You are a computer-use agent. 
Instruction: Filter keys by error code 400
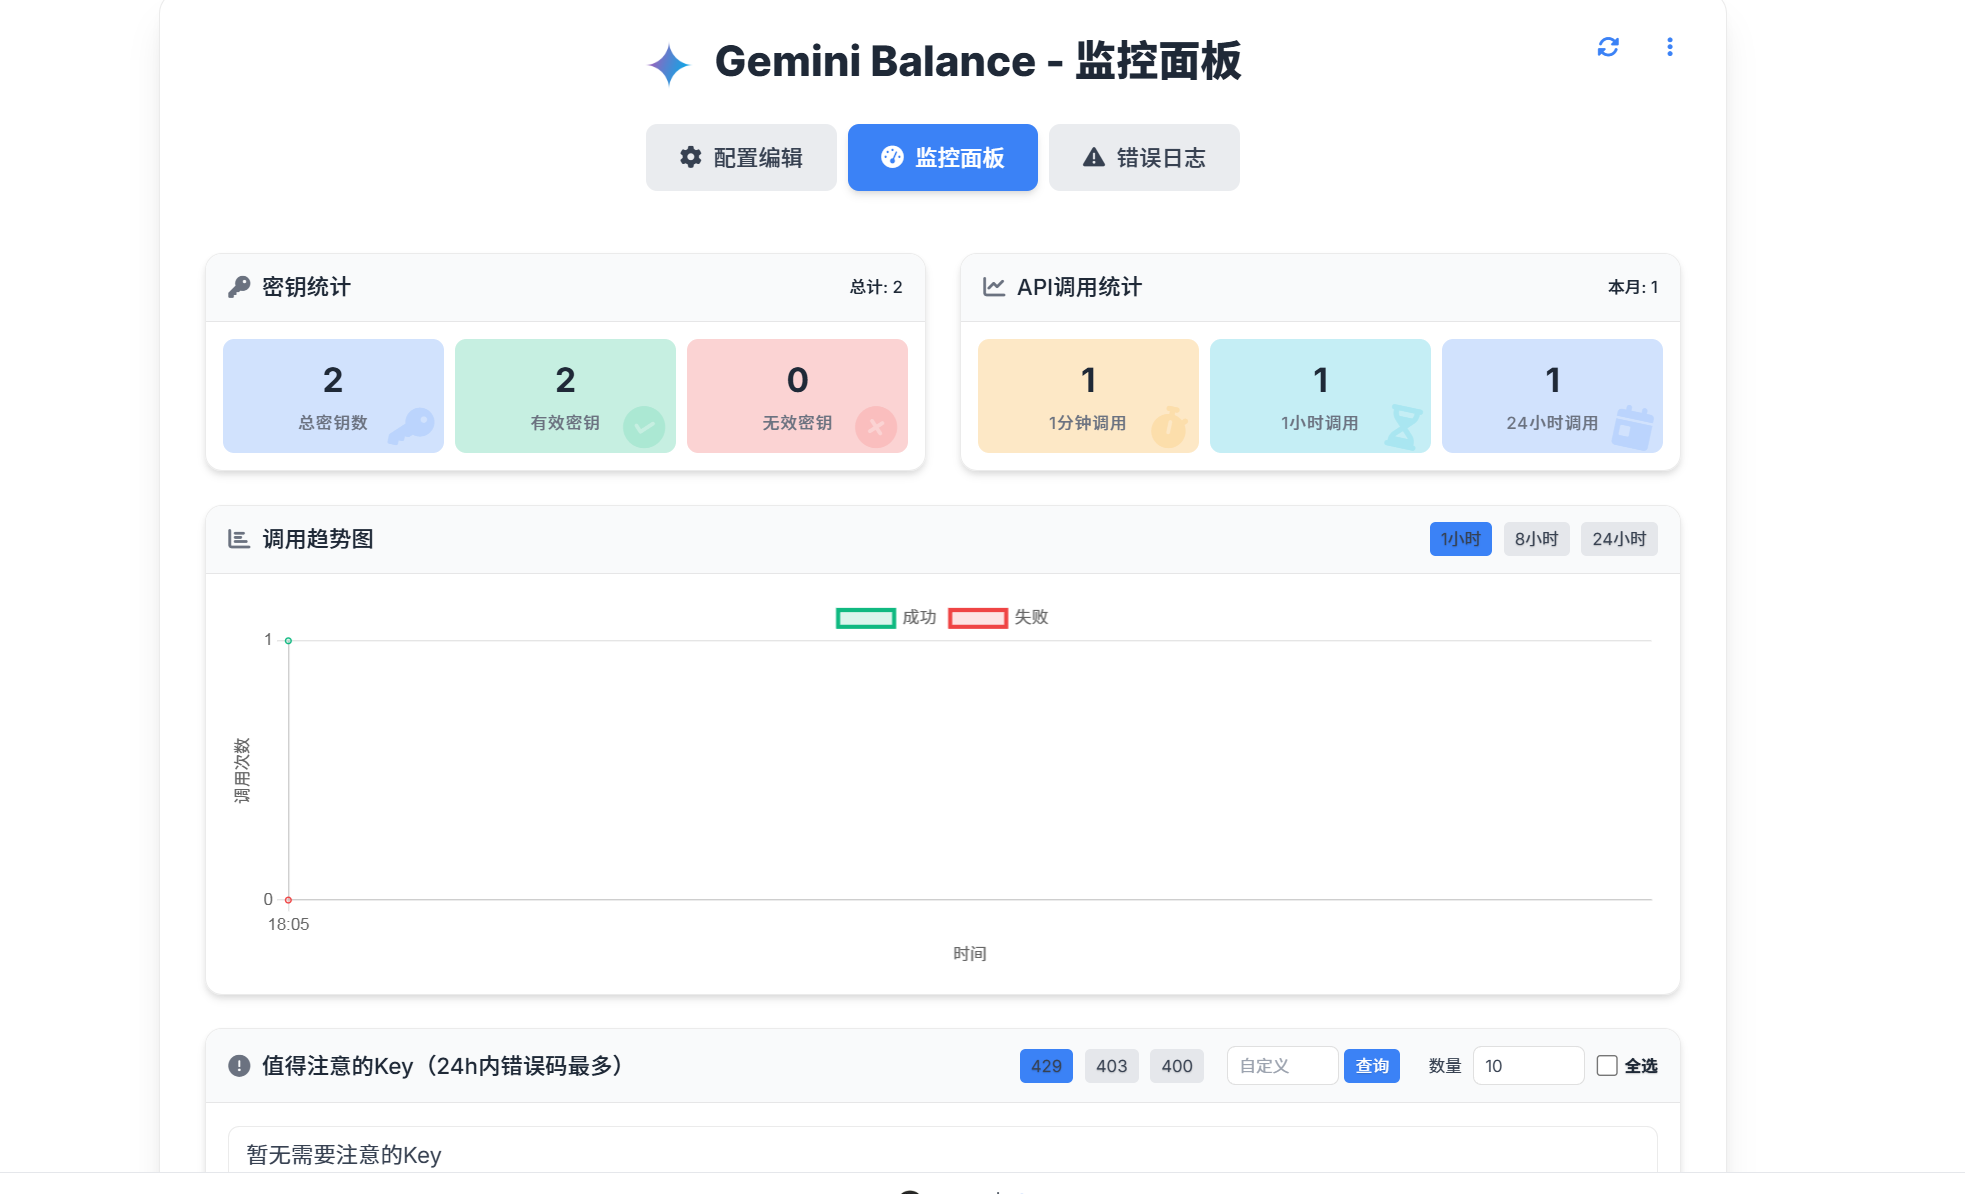click(1177, 1066)
